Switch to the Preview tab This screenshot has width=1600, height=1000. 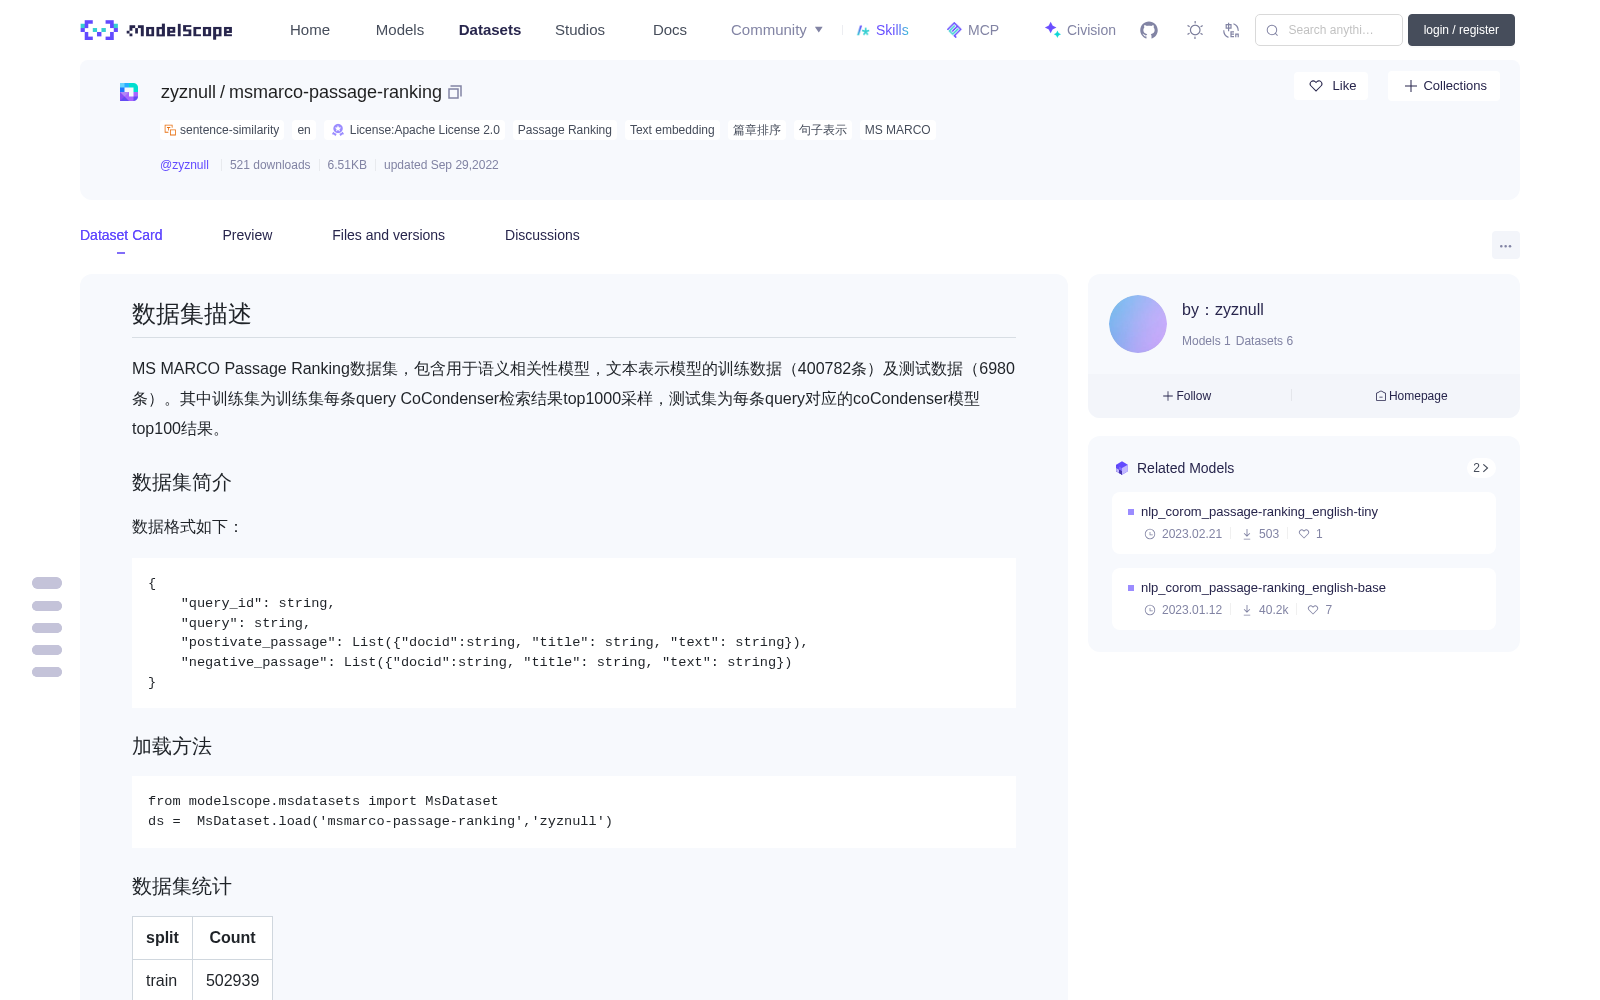coord(247,235)
